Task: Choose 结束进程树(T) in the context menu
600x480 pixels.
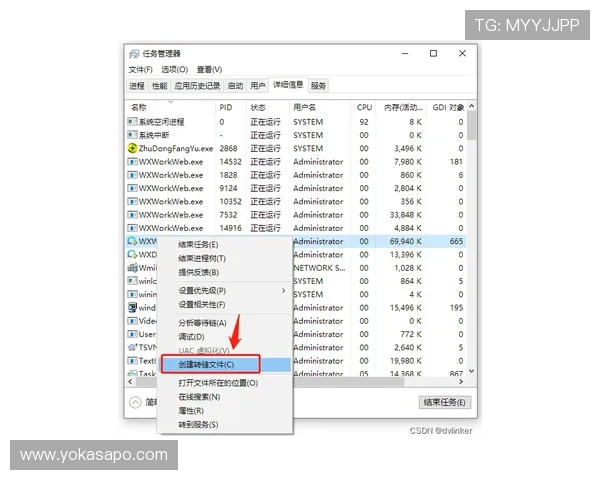Action: click(225, 258)
